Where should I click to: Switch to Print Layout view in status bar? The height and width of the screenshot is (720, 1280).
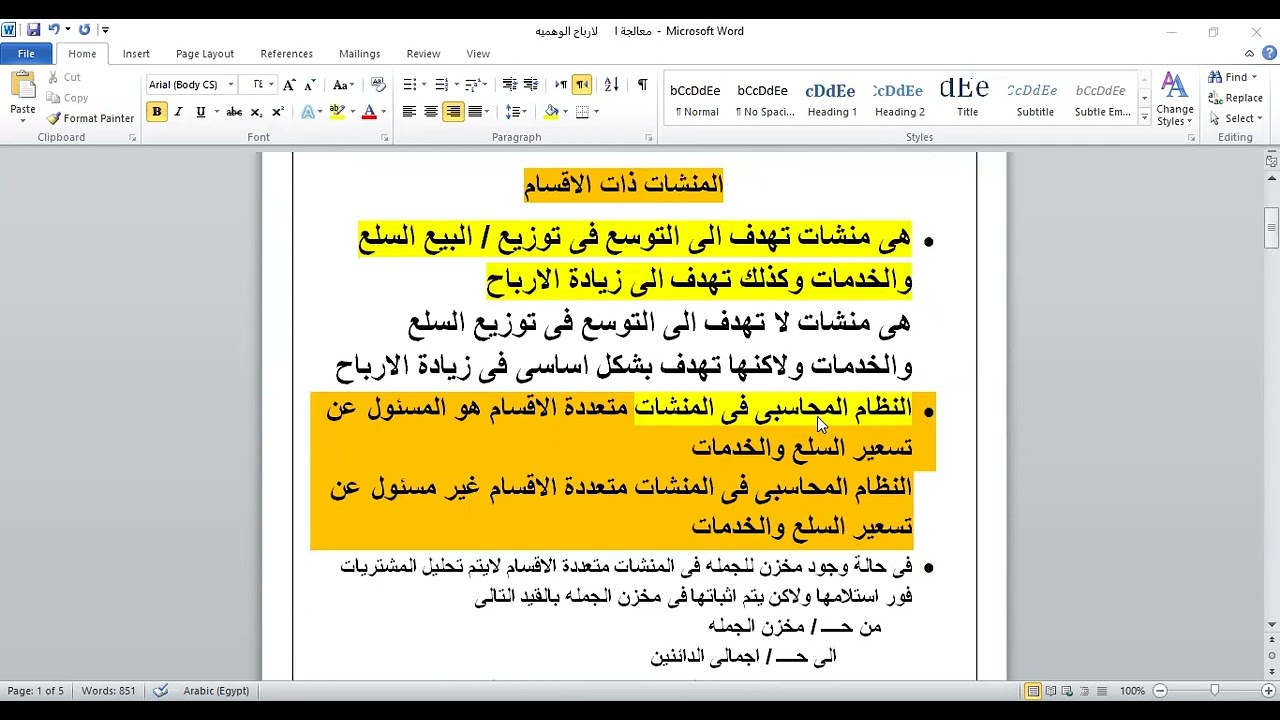pyautogui.click(x=1034, y=691)
